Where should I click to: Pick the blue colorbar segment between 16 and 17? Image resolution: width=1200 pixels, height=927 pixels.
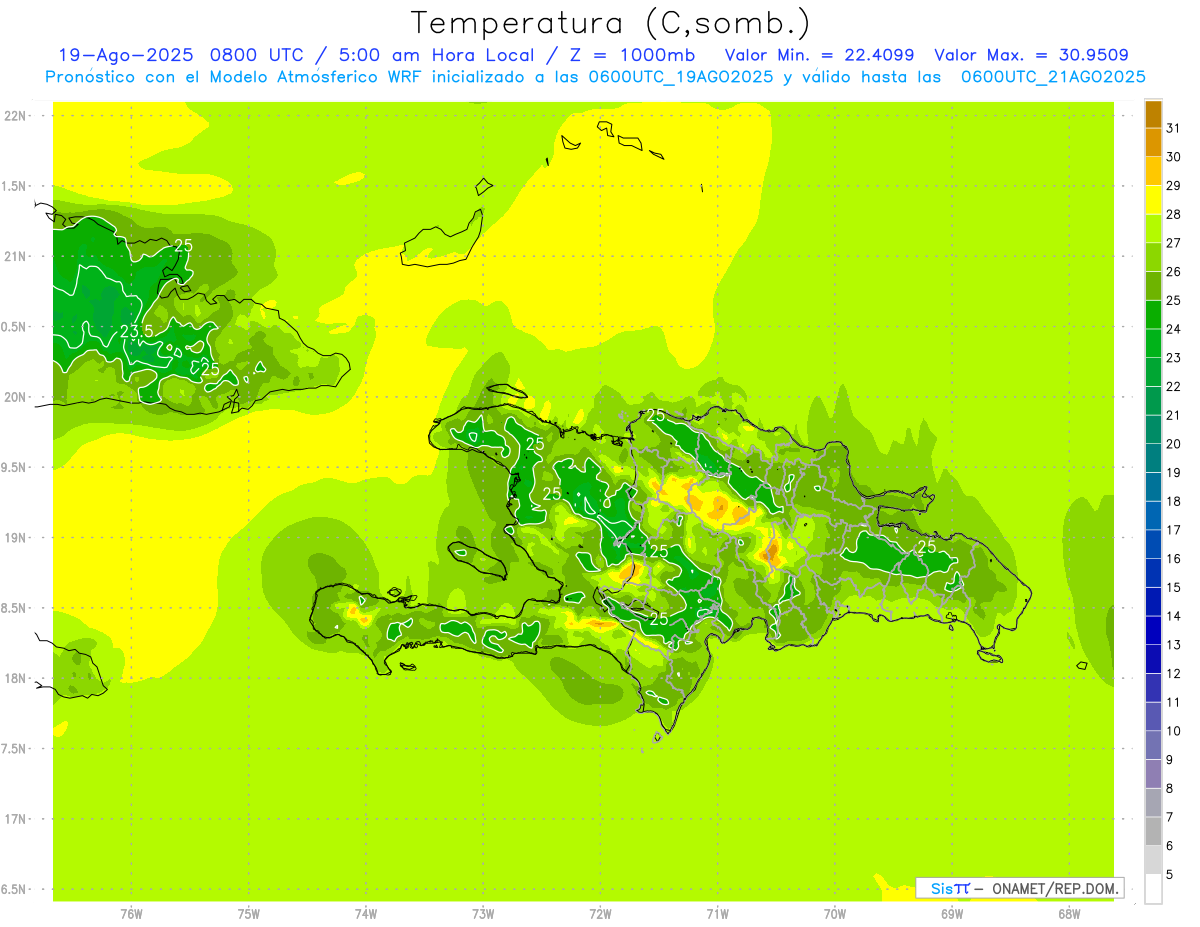point(1153,544)
